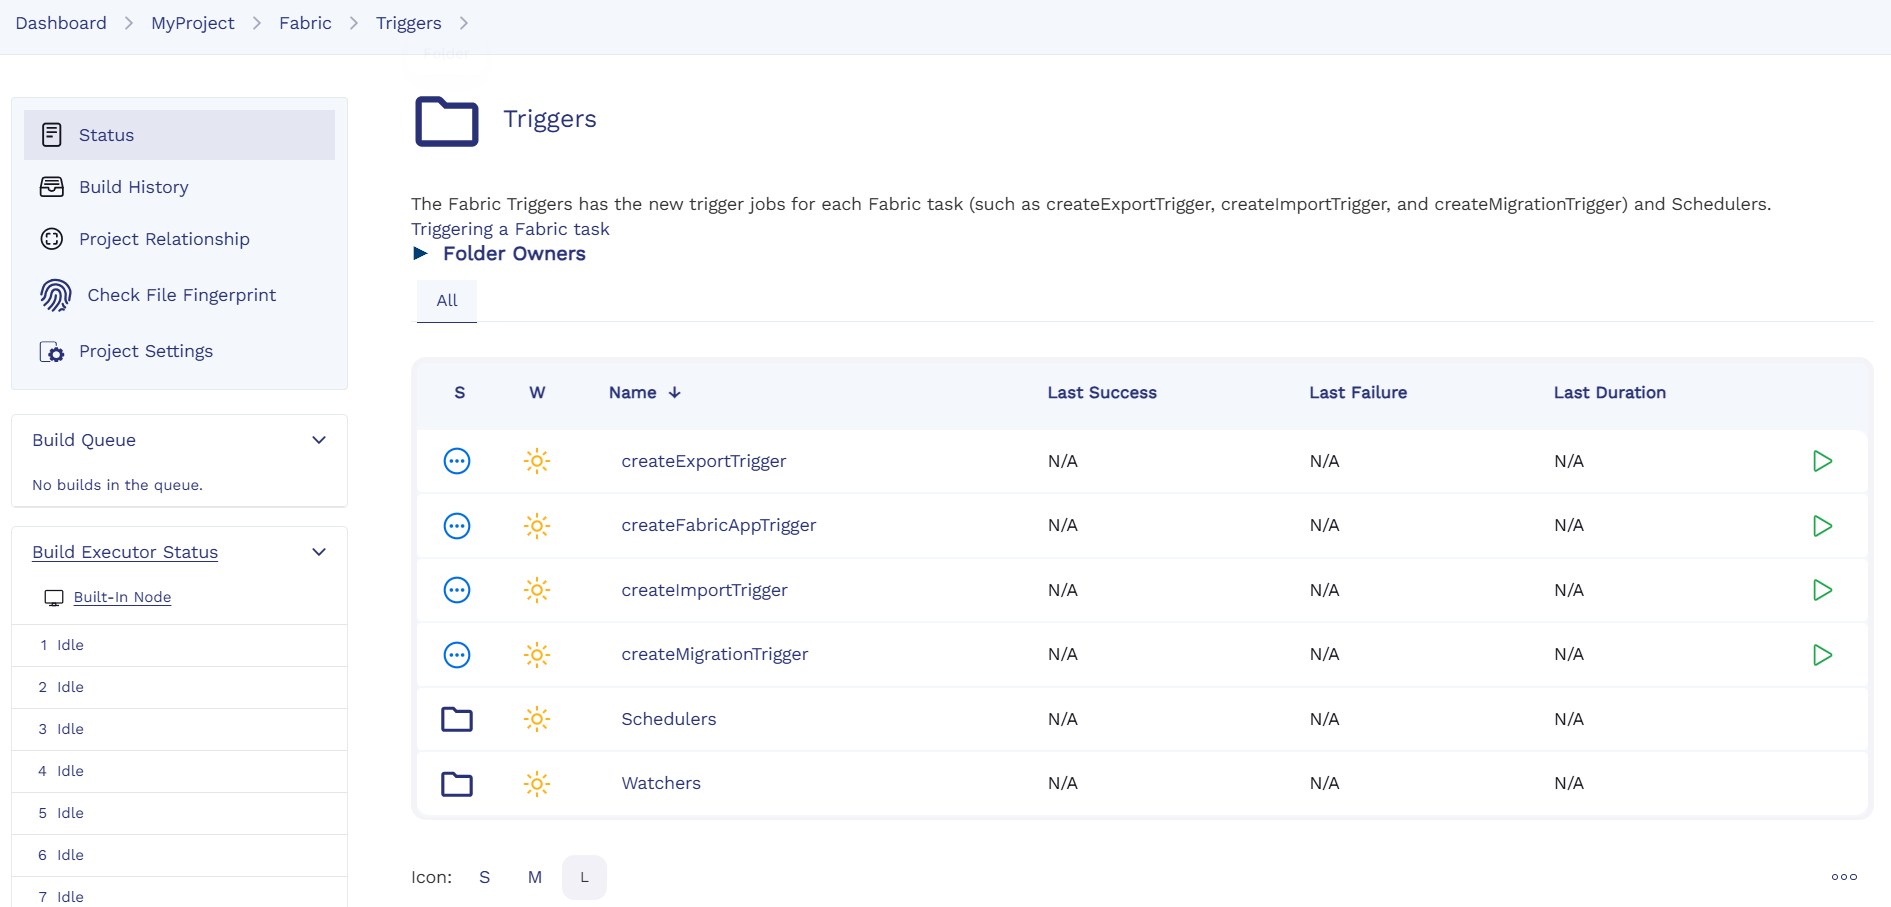
Task: Open the Watchers folder link
Action: tap(661, 783)
